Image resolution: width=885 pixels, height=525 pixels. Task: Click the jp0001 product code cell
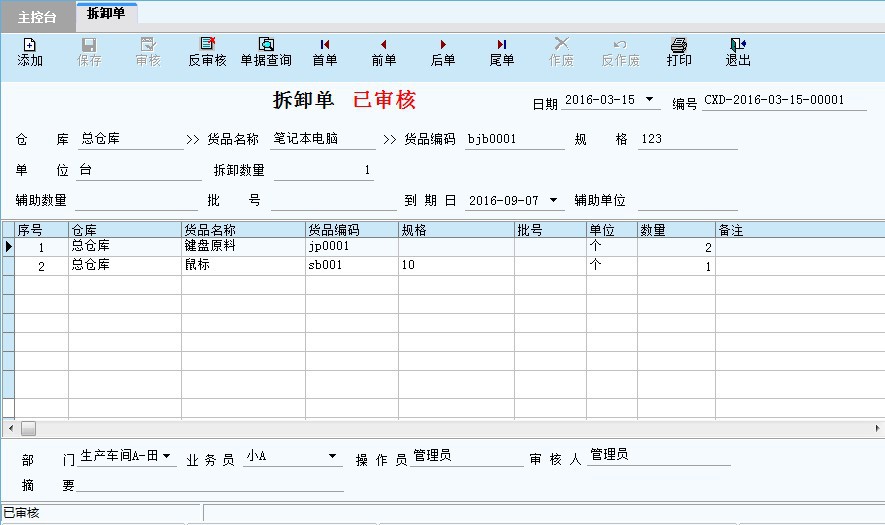(352, 247)
